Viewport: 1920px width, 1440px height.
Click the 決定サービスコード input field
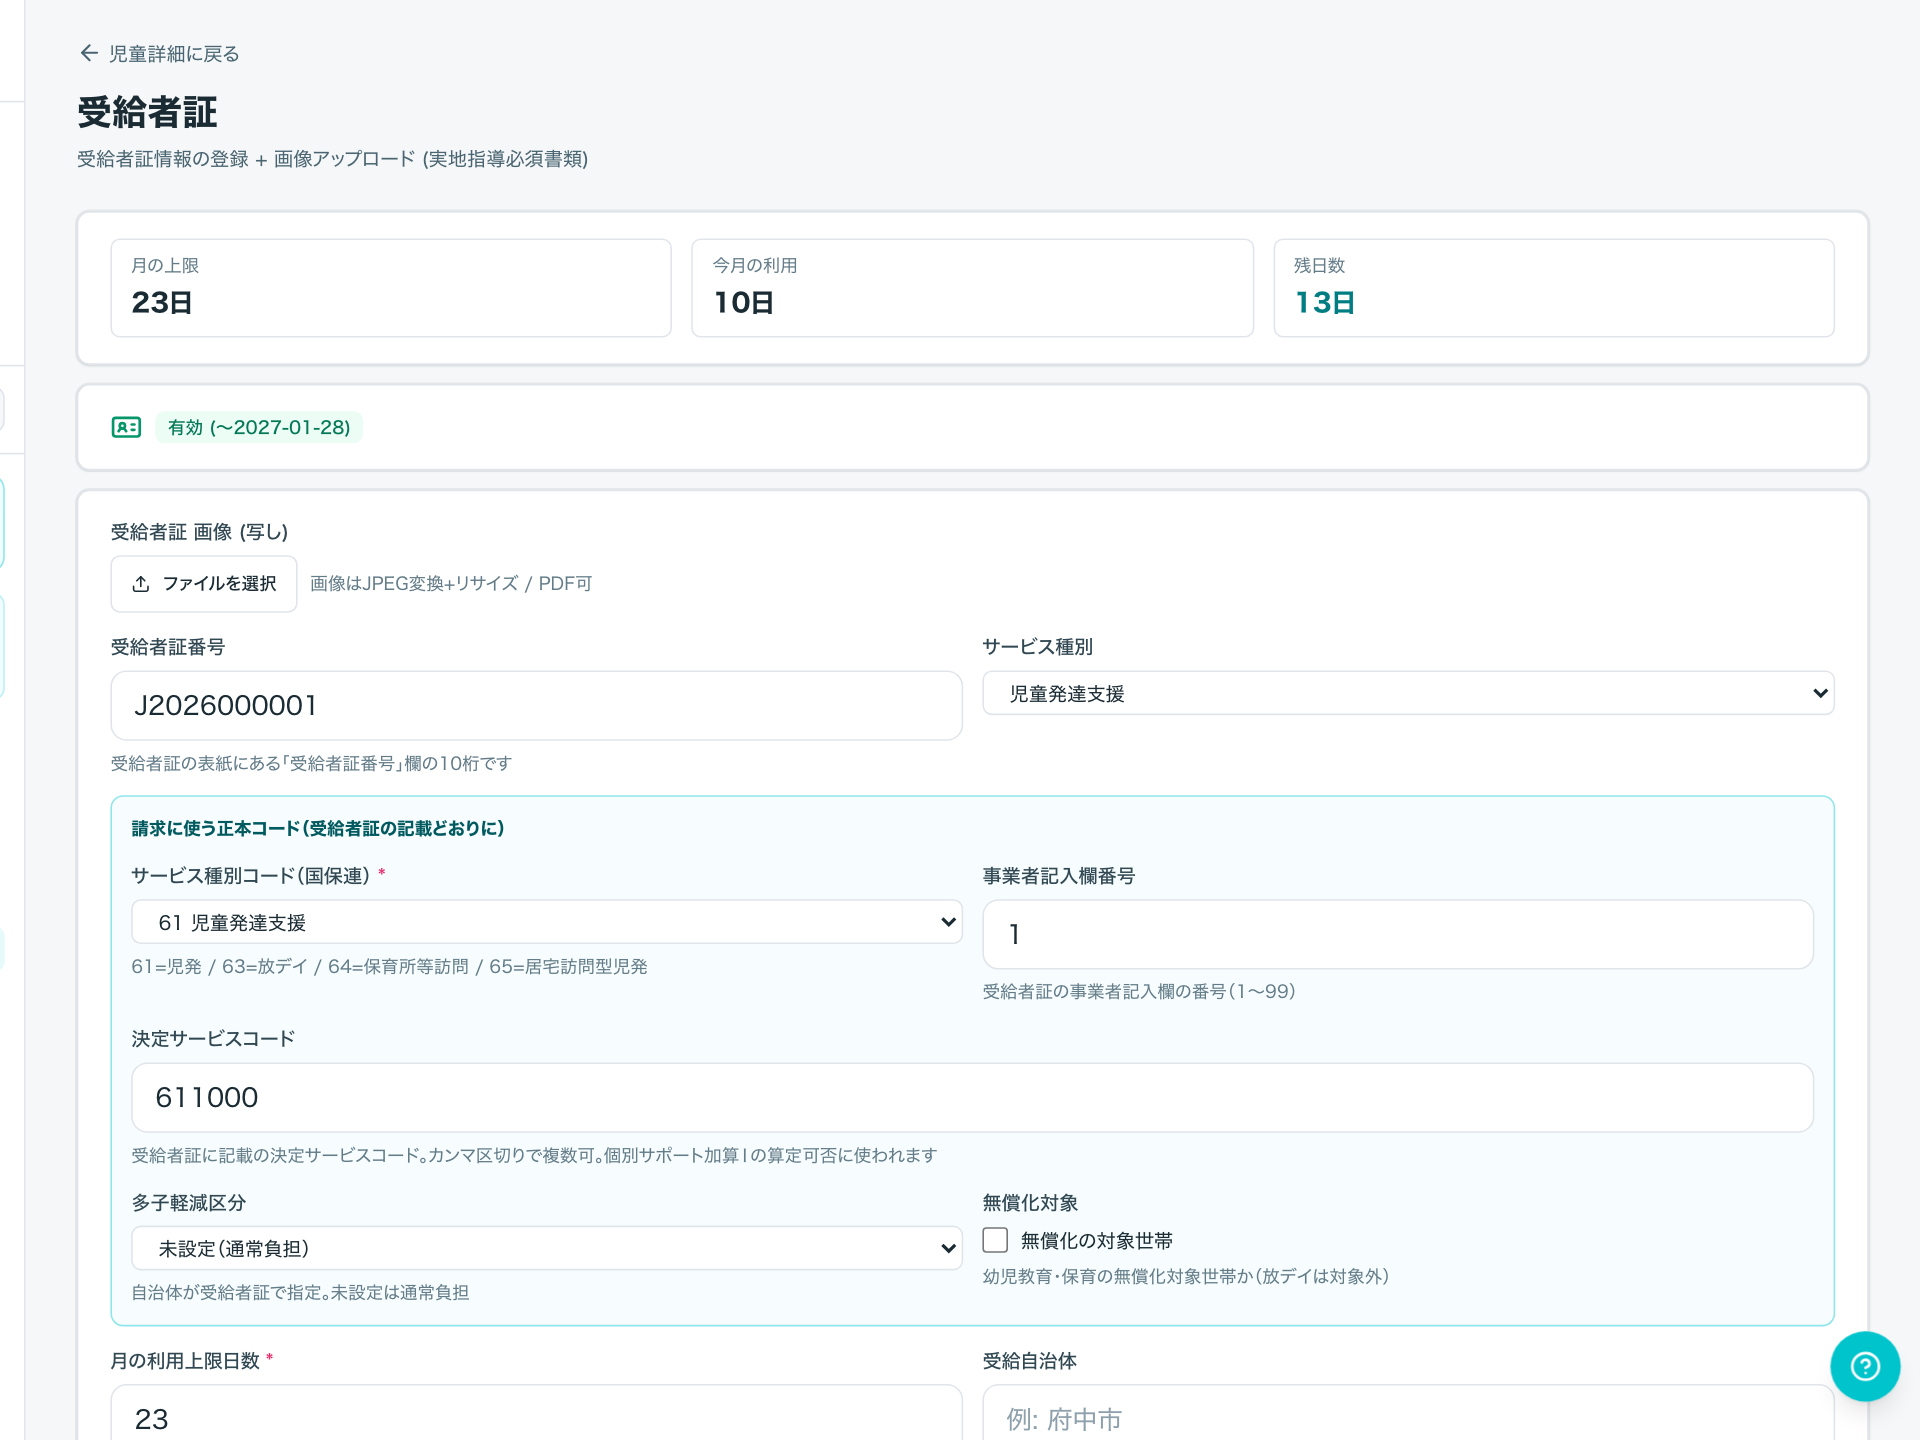(x=972, y=1097)
